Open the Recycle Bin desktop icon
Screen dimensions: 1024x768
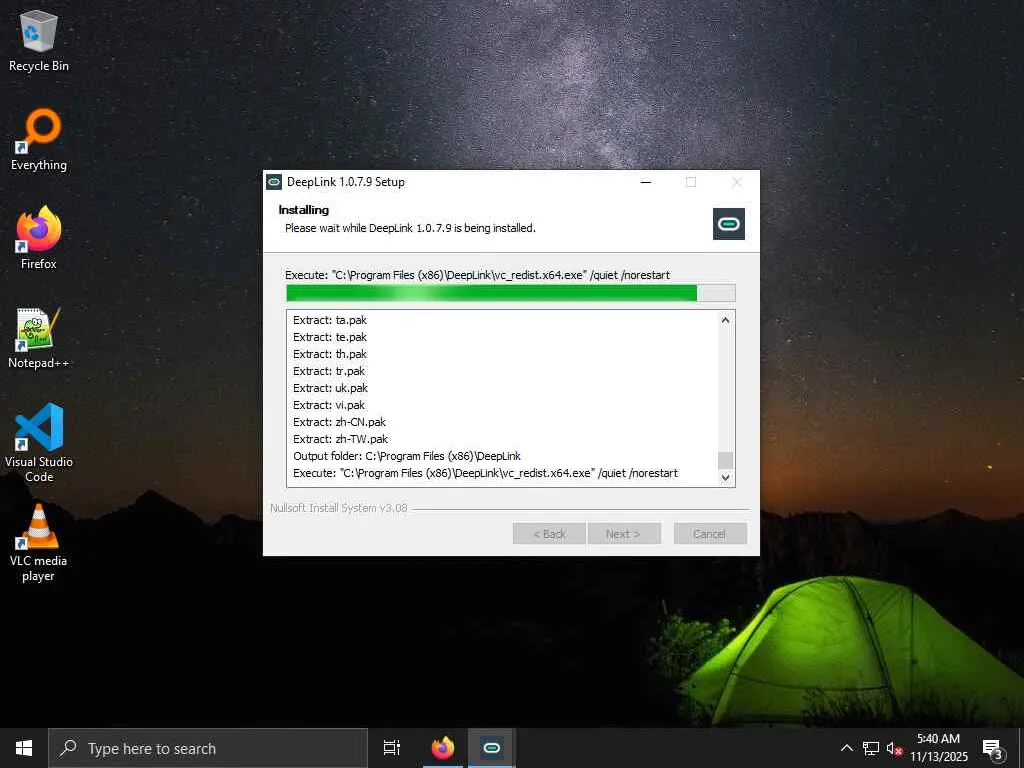pyautogui.click(x=39, y=40)
